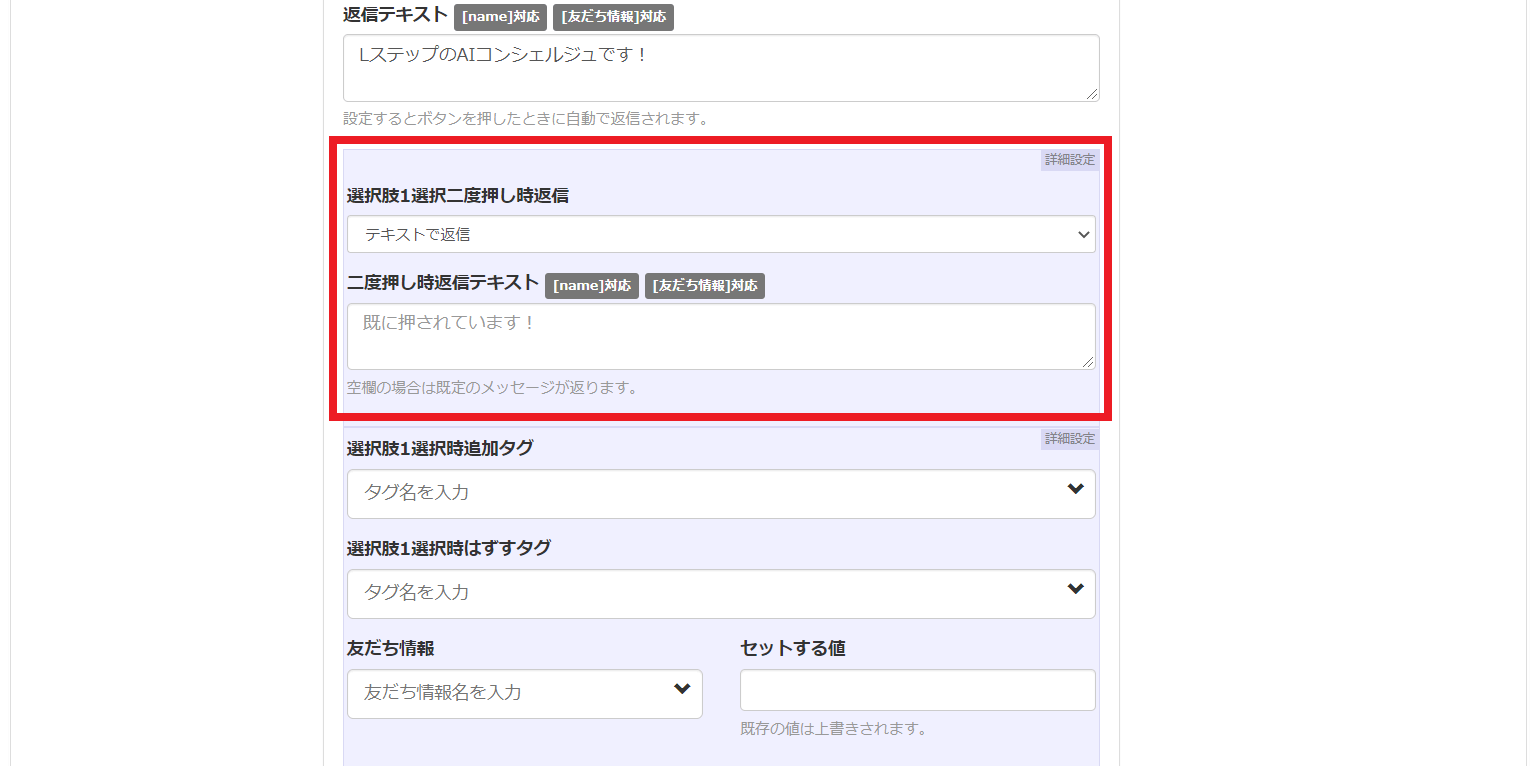Open the 選択肢1選択二度押し時返信 dropdown
The image size is (1534, 766).
coord(721,234)
